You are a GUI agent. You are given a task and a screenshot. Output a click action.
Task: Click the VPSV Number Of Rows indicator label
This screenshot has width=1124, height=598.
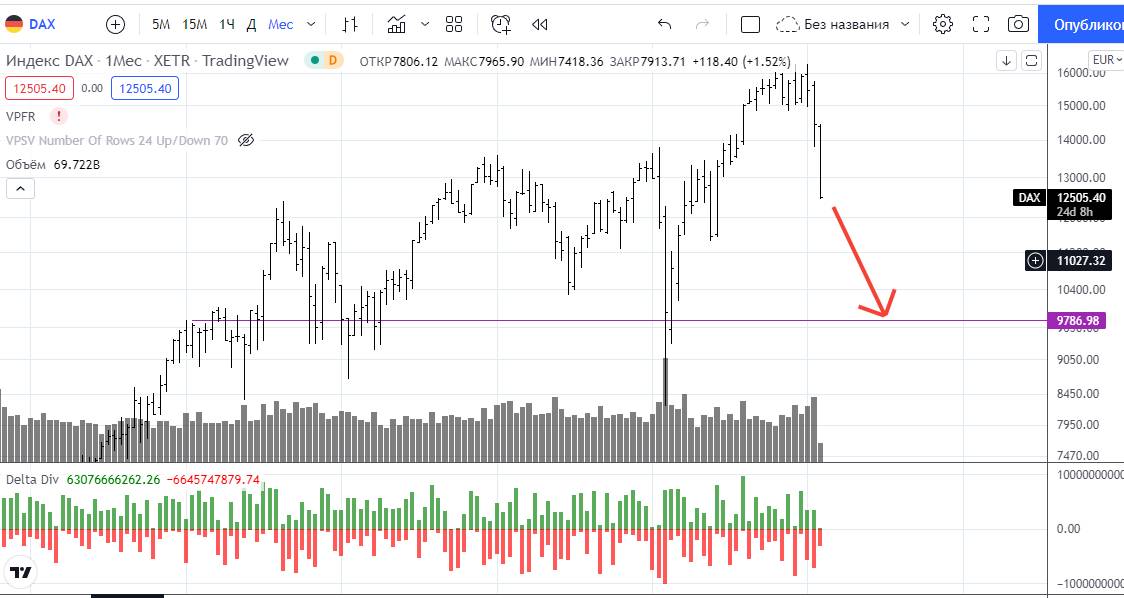click(x=117, y=141)
